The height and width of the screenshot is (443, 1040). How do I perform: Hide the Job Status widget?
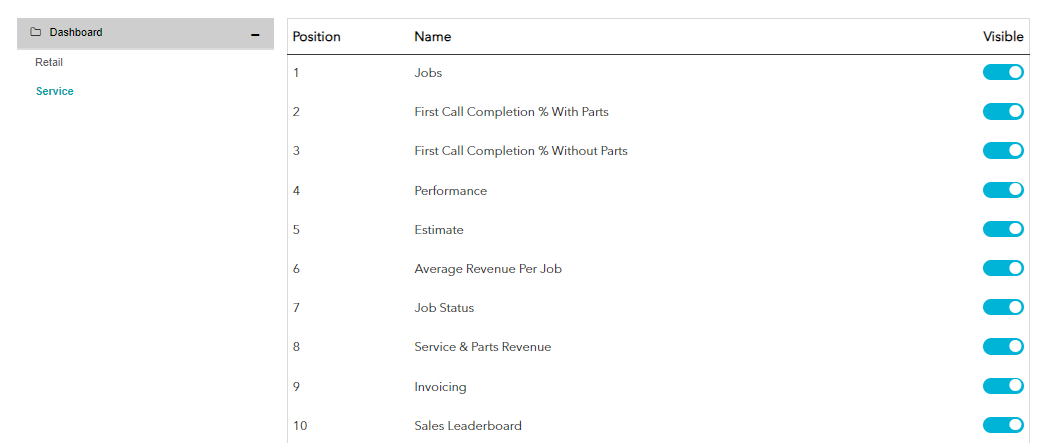1003,307
